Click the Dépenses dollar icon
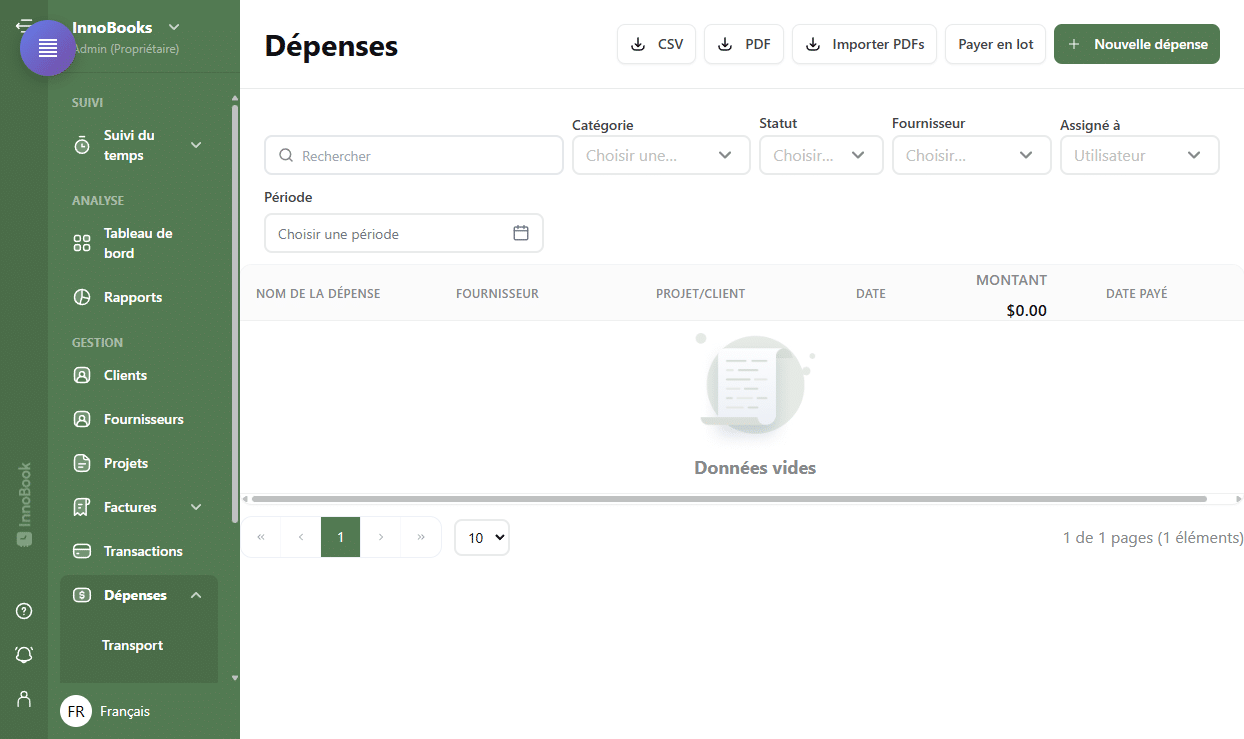 click(x=82, y=595)
